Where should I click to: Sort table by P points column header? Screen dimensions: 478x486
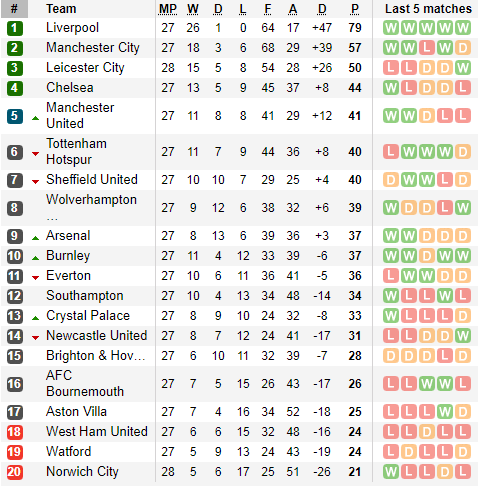355,9
